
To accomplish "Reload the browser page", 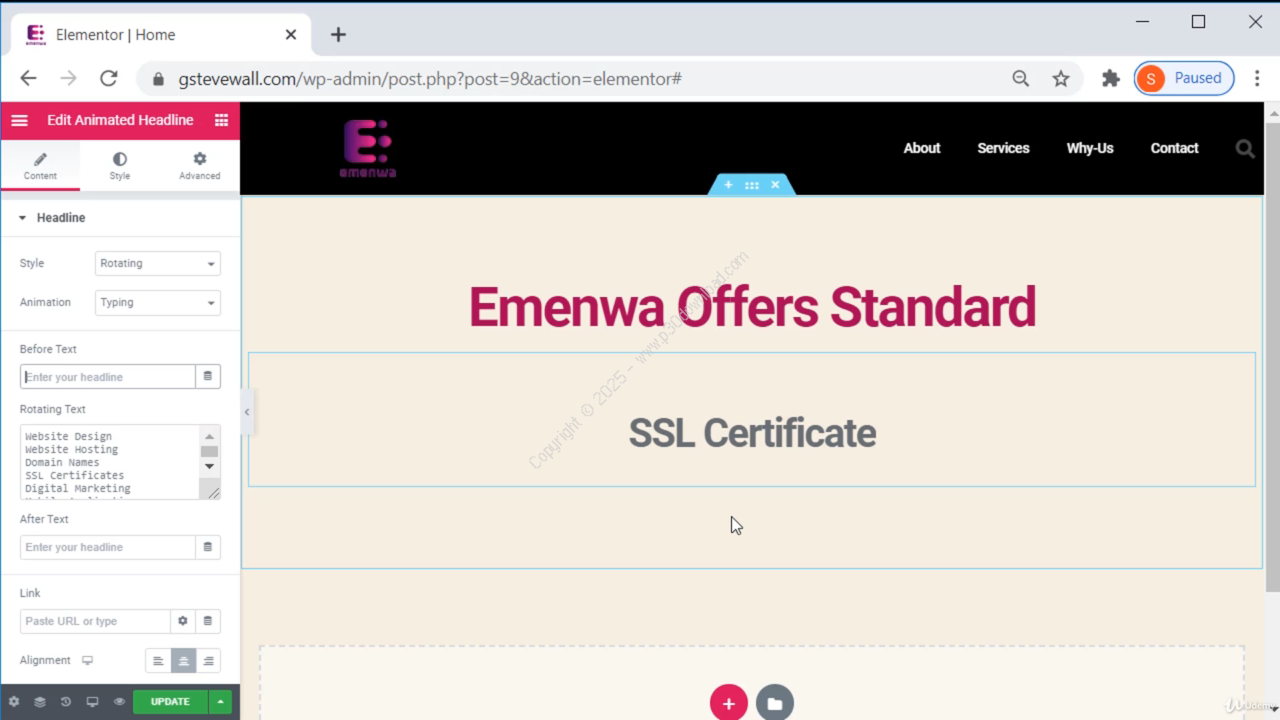I will coord(109,78).
